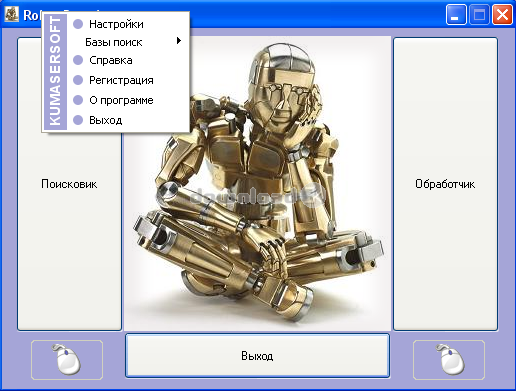Viewport: 516px width, 391px height.
Task: Click the Поисковик button
Action: pos(69,184)
